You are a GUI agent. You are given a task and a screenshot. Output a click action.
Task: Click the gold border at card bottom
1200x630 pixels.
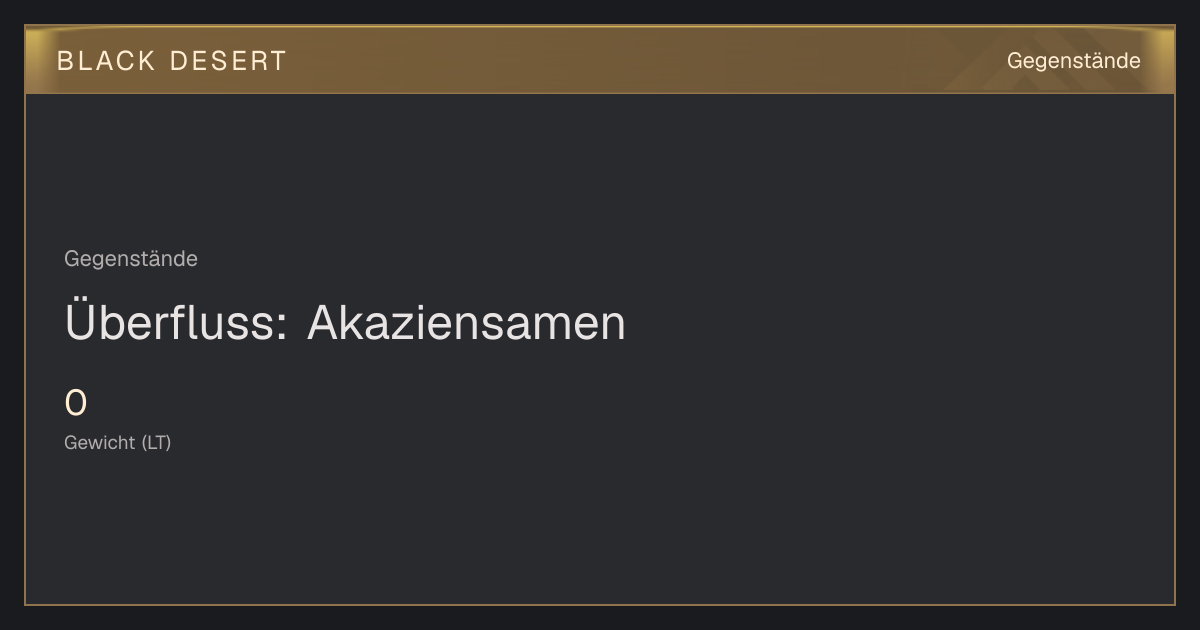pyautogui.click(x=600, y=604)
